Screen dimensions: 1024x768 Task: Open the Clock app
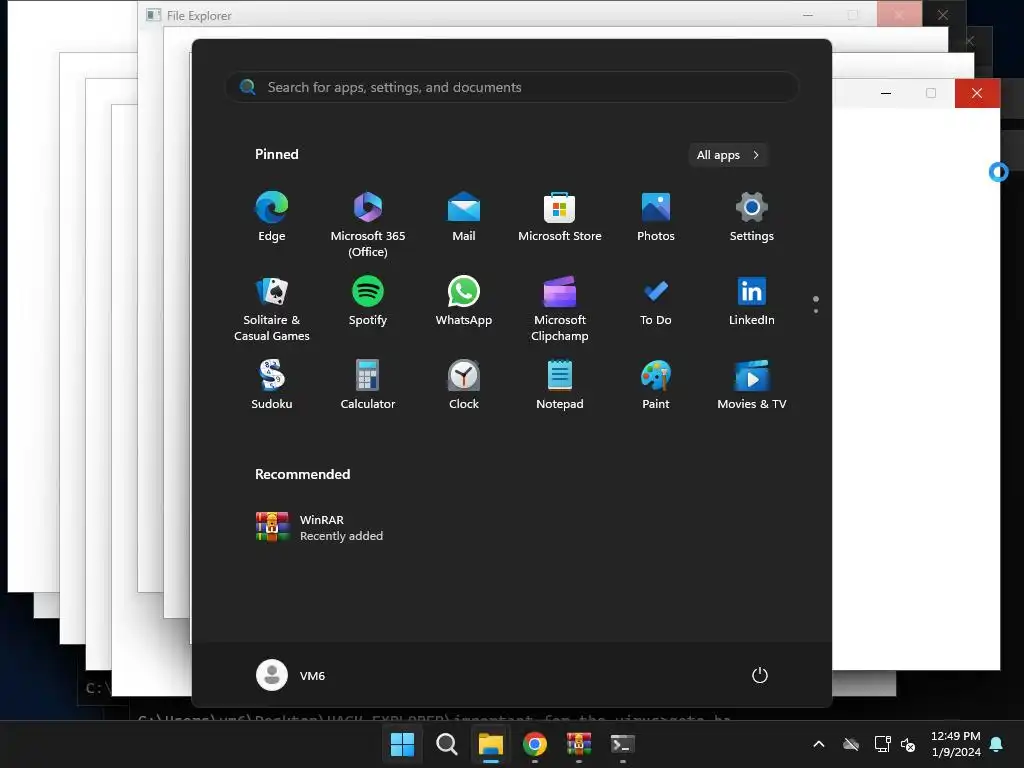(464, 385)
